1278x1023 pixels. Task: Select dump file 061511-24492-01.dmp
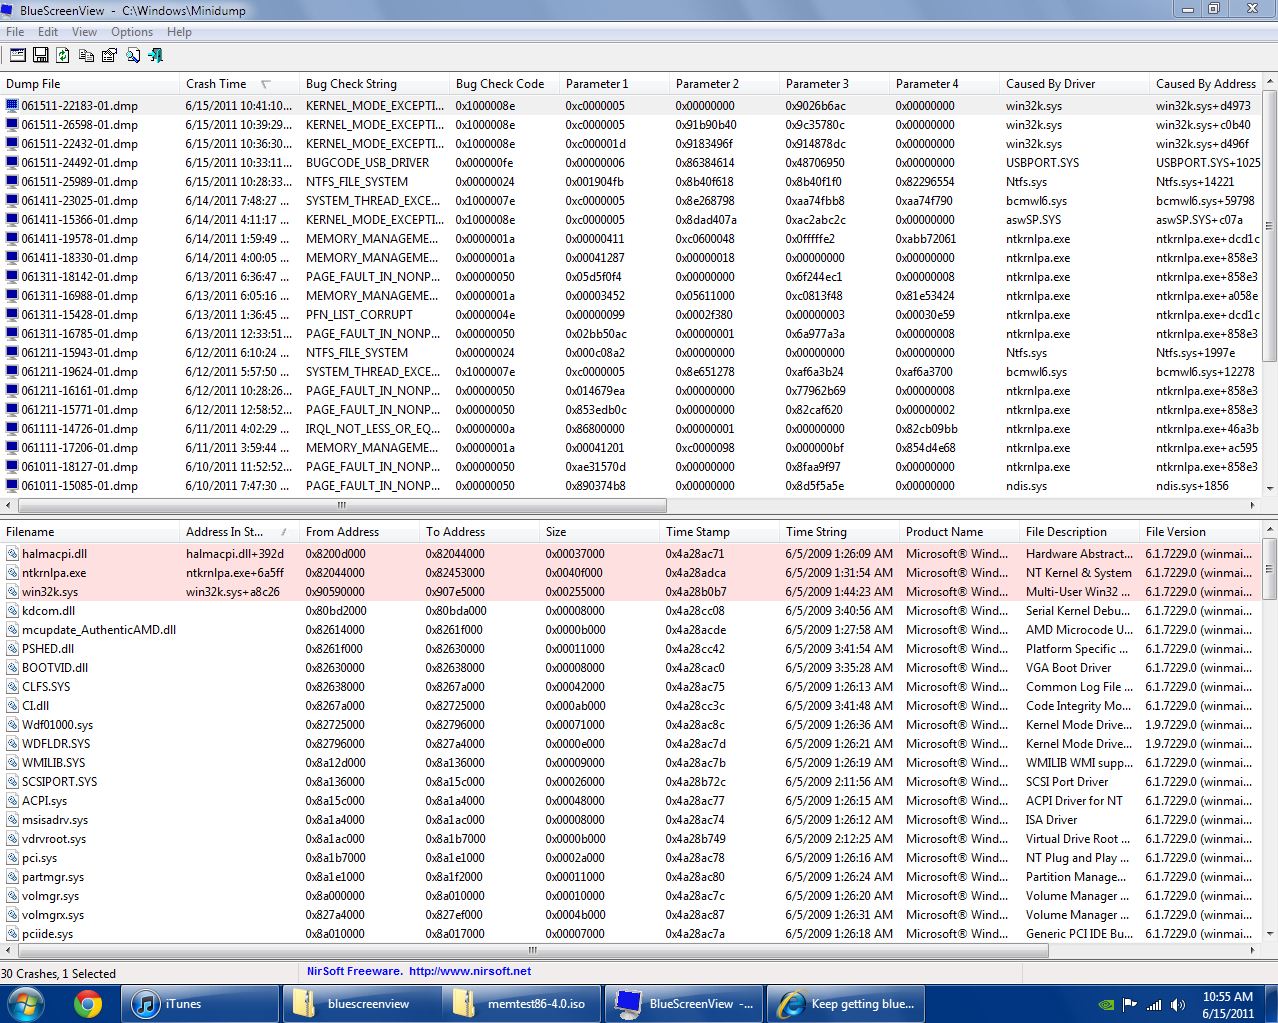(80, 163)
